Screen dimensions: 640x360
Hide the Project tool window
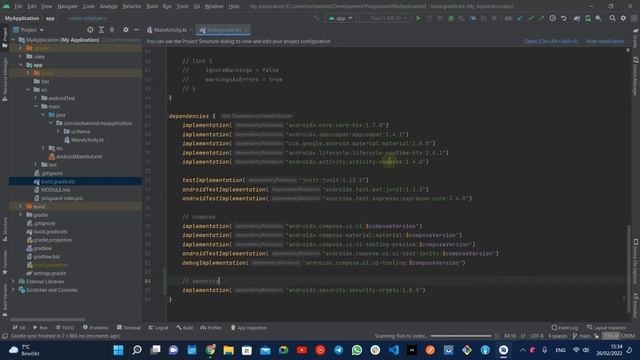point(136,30)
